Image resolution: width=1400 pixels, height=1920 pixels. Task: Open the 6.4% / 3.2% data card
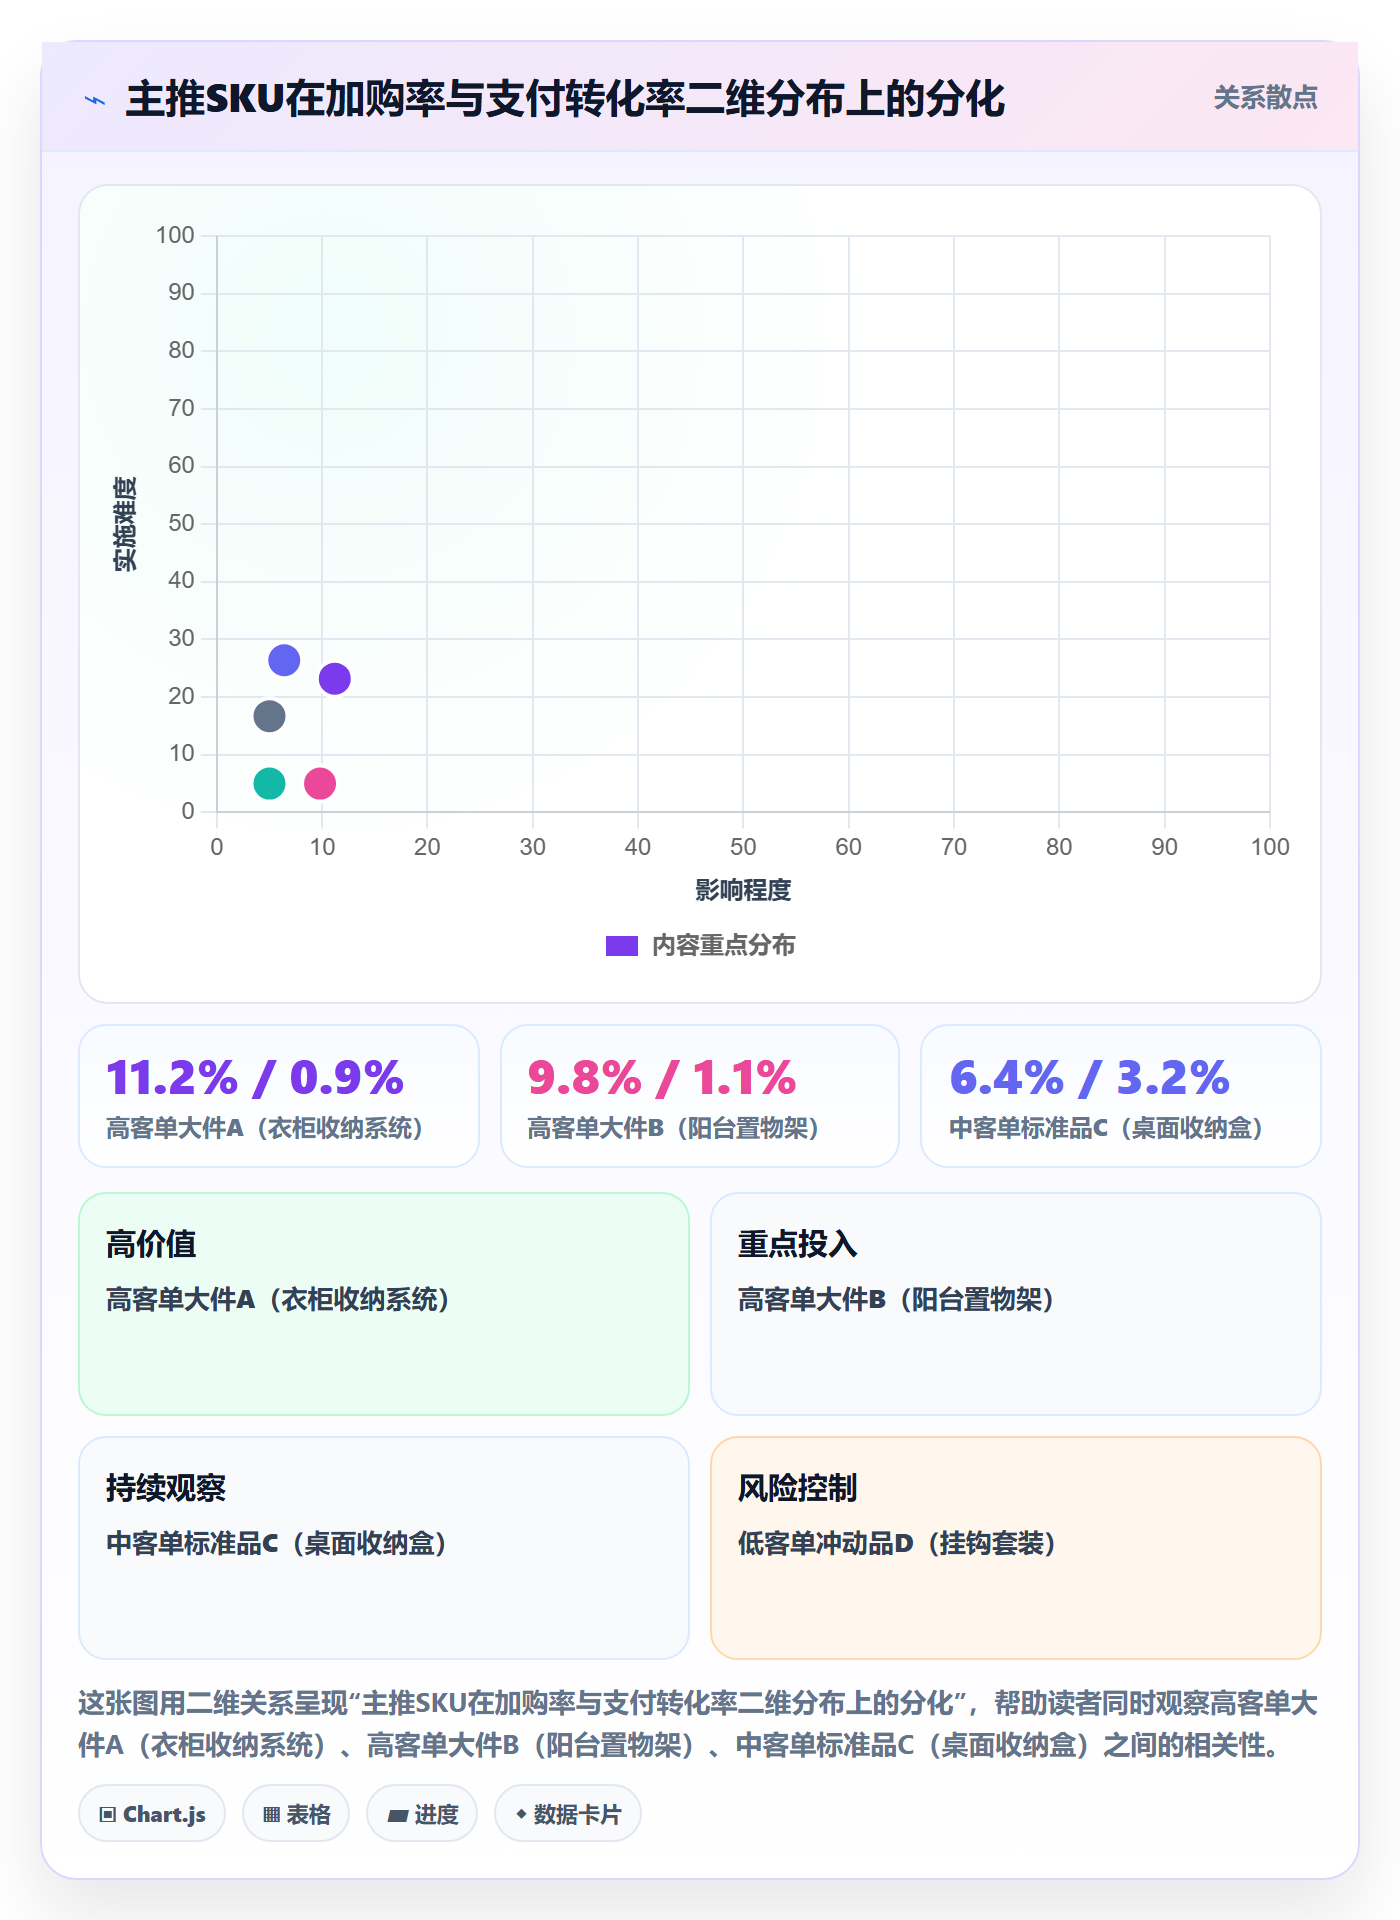1121,1095
